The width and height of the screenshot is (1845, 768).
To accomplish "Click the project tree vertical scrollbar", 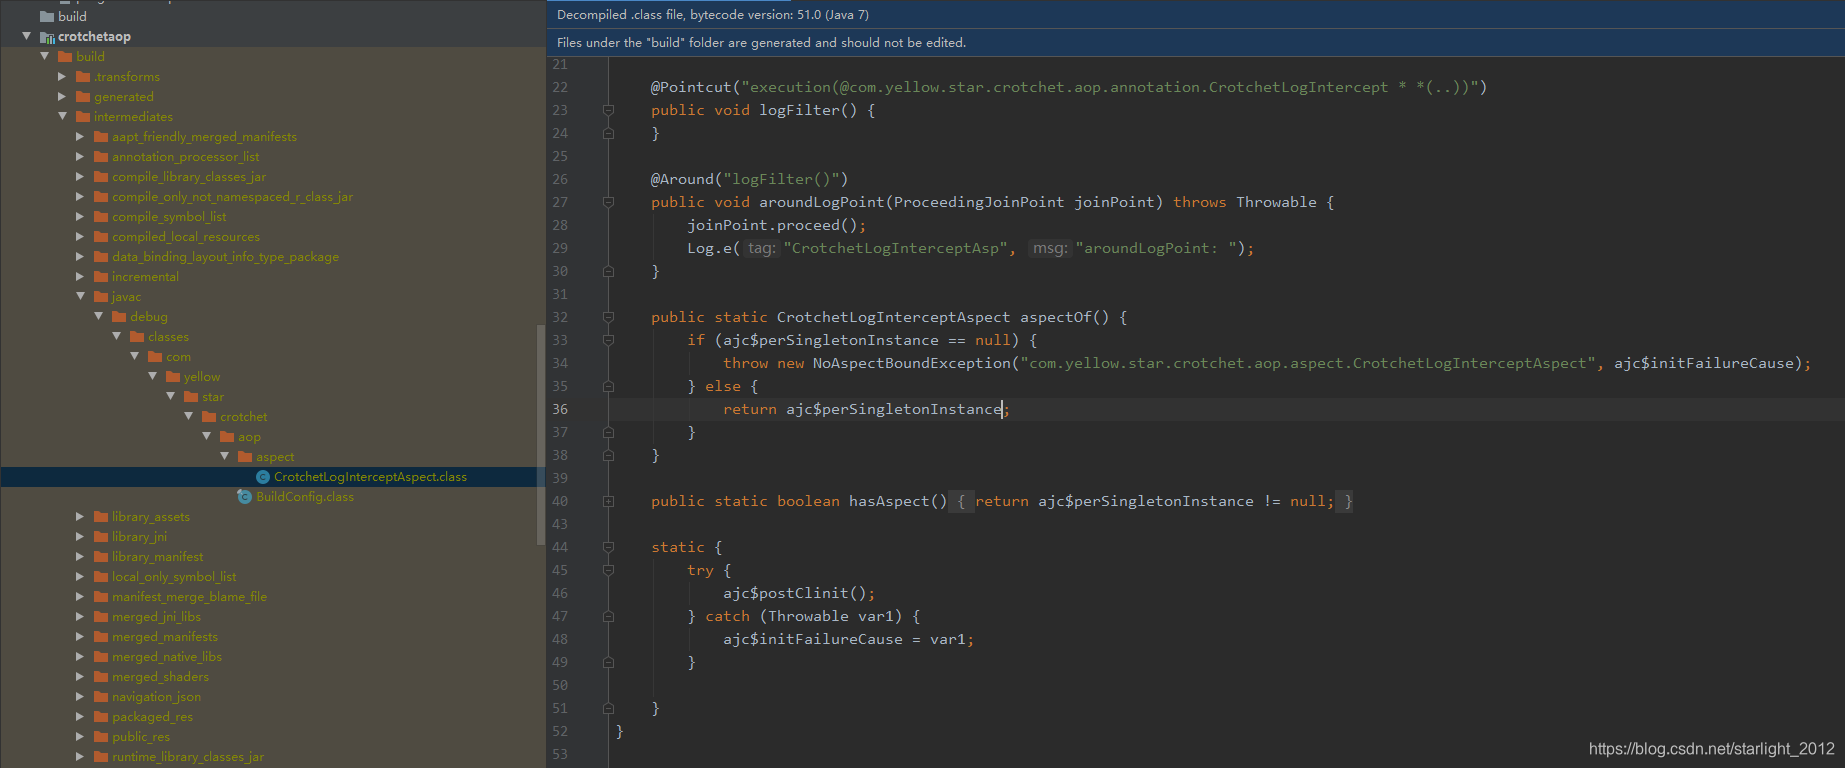I will pyautogui.click(x=541, y=435).
